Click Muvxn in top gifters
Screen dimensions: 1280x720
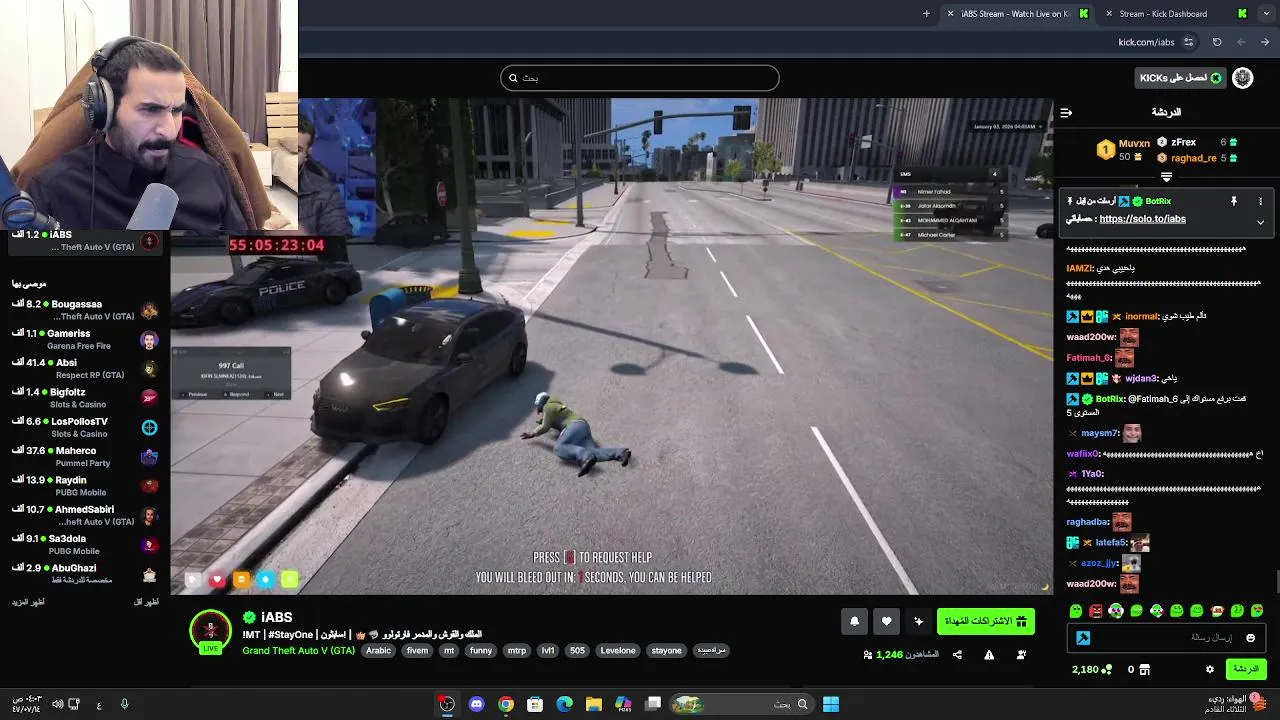coord(1134,144)
